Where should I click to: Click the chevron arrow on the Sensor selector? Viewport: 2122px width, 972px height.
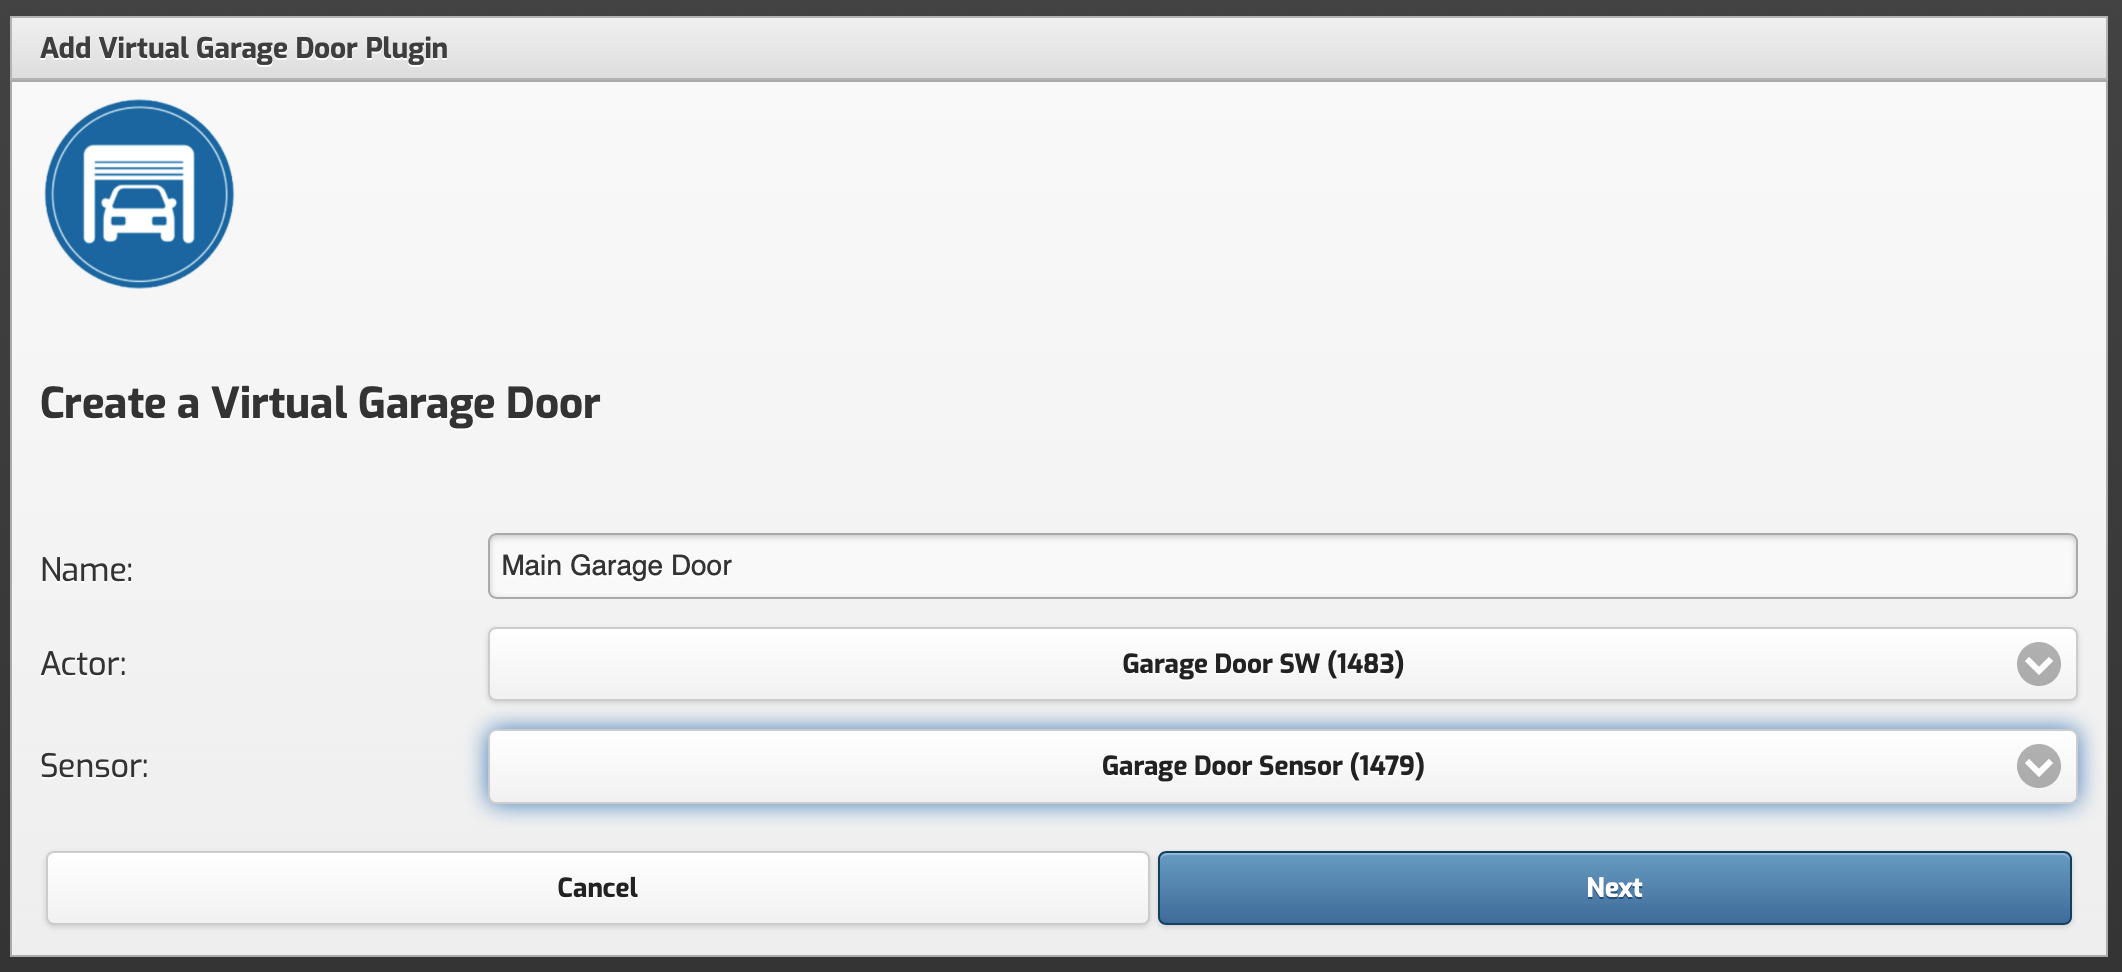click(x=2038, y=766)
